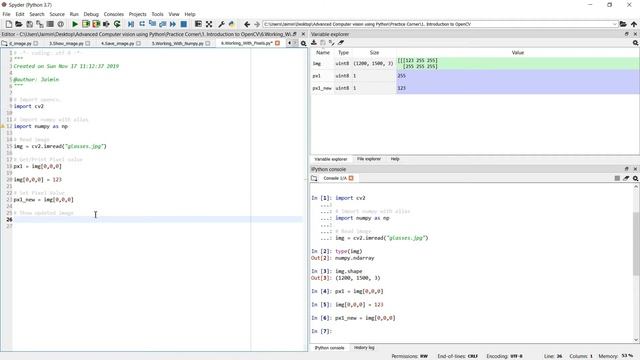This screenshot has width=640, height=360.
Task: Open editor find magnifier icon
Action: tap(304, 43)
